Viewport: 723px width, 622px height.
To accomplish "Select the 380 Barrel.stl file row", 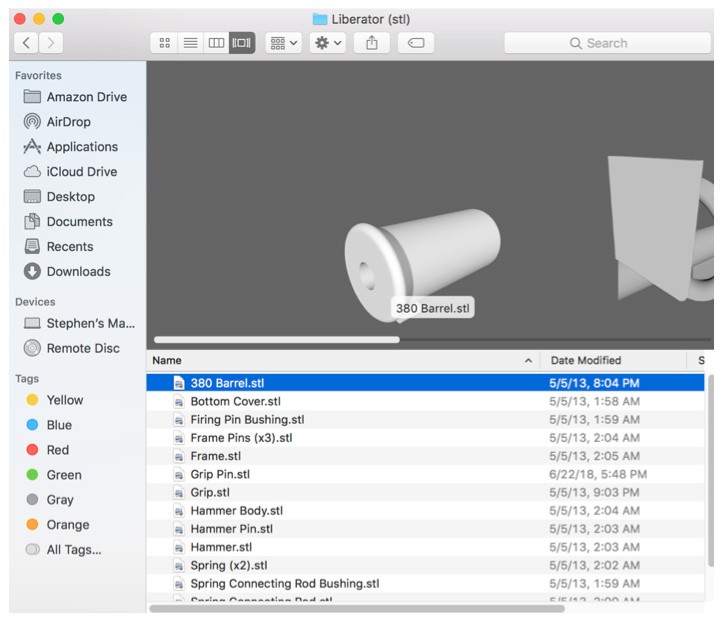I will point(425,383).
